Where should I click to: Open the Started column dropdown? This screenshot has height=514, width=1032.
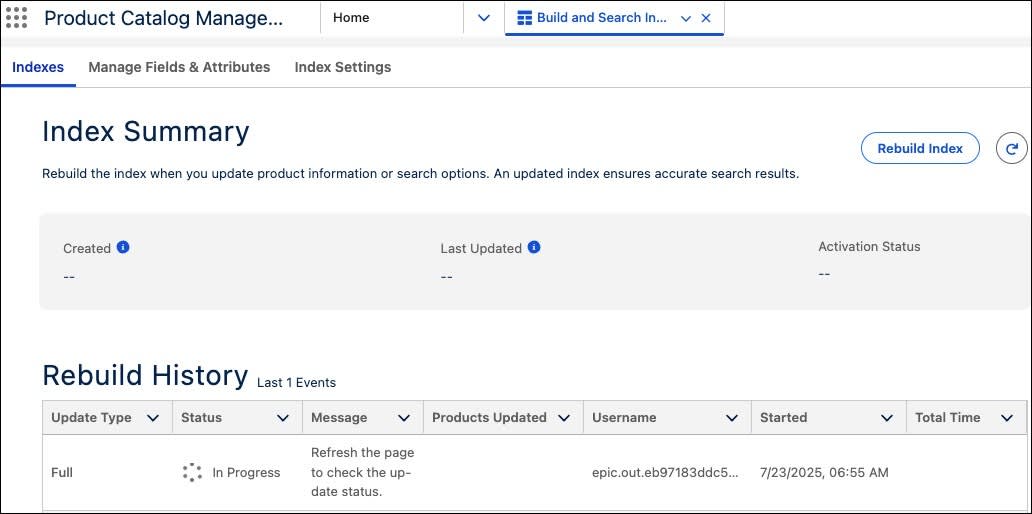click(887, 418)
